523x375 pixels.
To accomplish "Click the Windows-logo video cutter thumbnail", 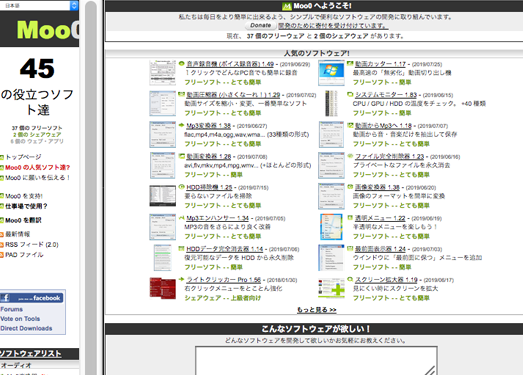I will (x=331, y=73).
